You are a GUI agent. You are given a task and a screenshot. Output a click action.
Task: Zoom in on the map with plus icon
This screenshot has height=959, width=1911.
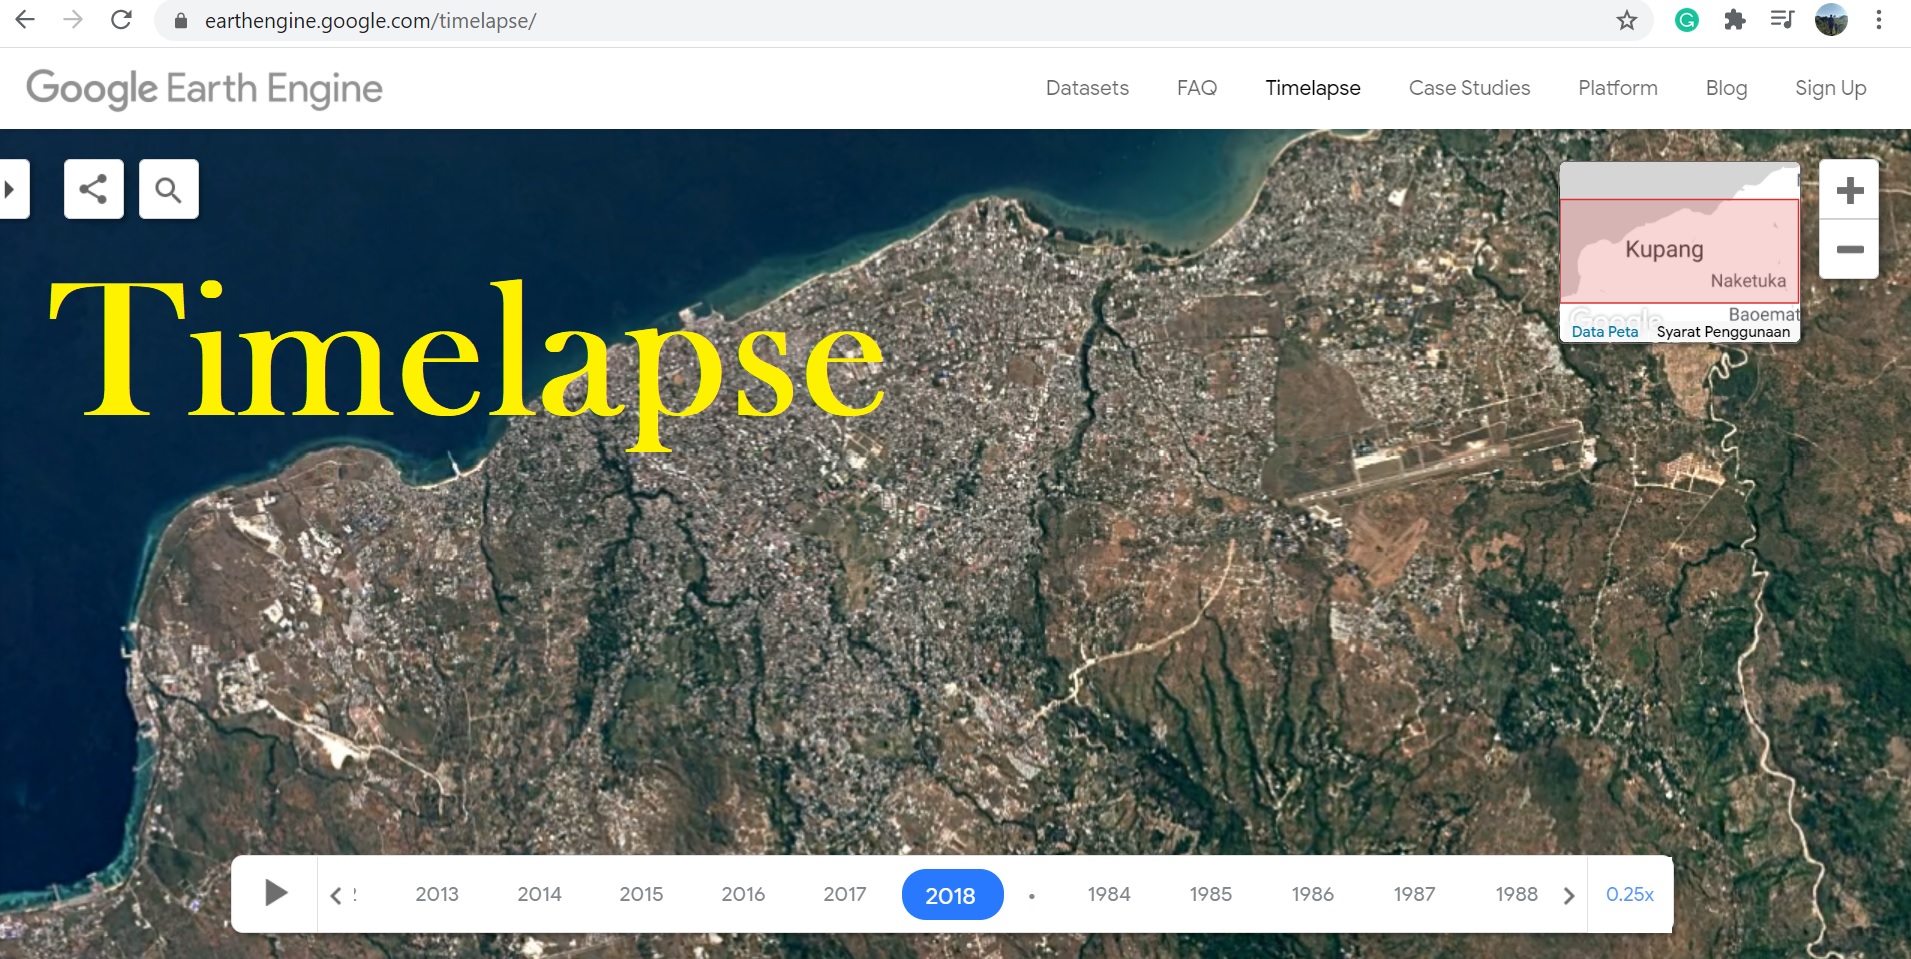(x=1849, y=189)
